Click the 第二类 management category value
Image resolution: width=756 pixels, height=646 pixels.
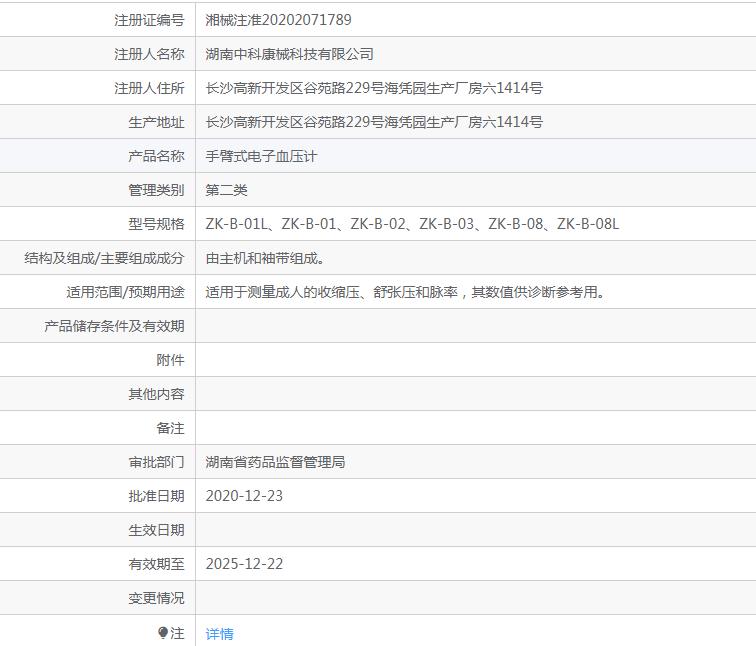point(226,190)
